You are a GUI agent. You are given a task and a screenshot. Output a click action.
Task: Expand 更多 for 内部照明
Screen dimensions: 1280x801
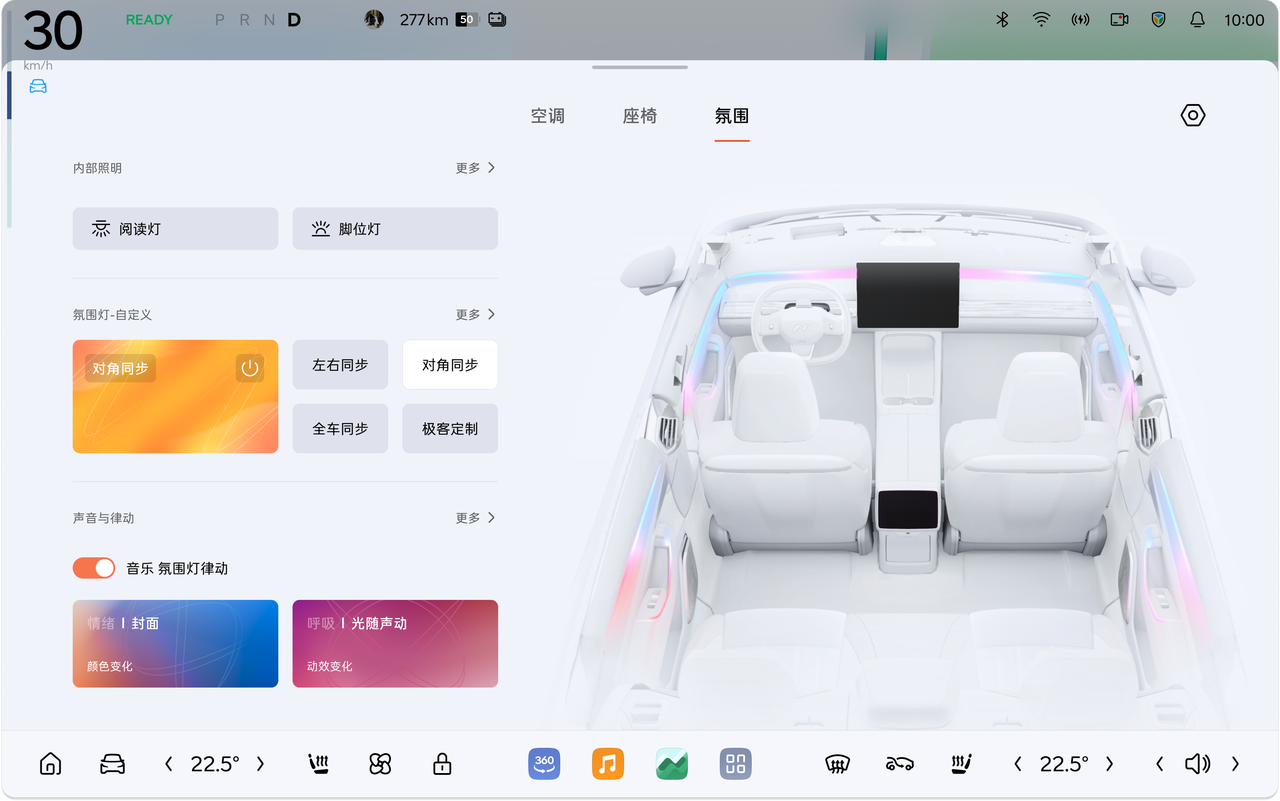pyautogui.click(x=476, y=168)
